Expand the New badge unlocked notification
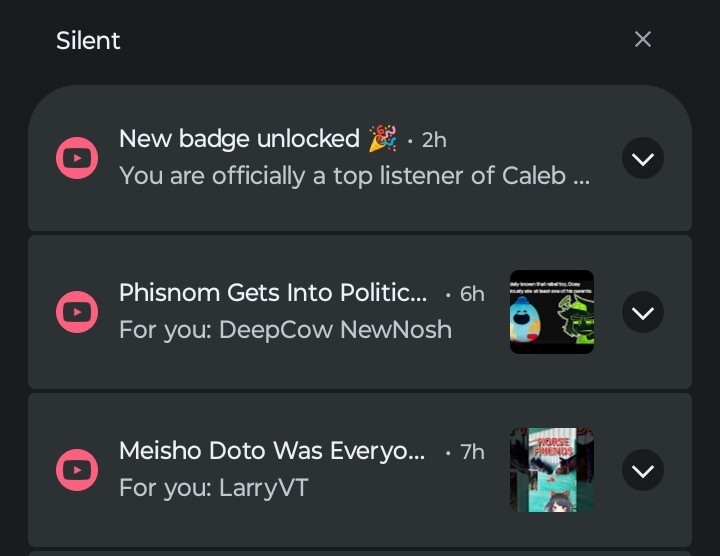The image size is (720, 556). (x=643, y=158)
